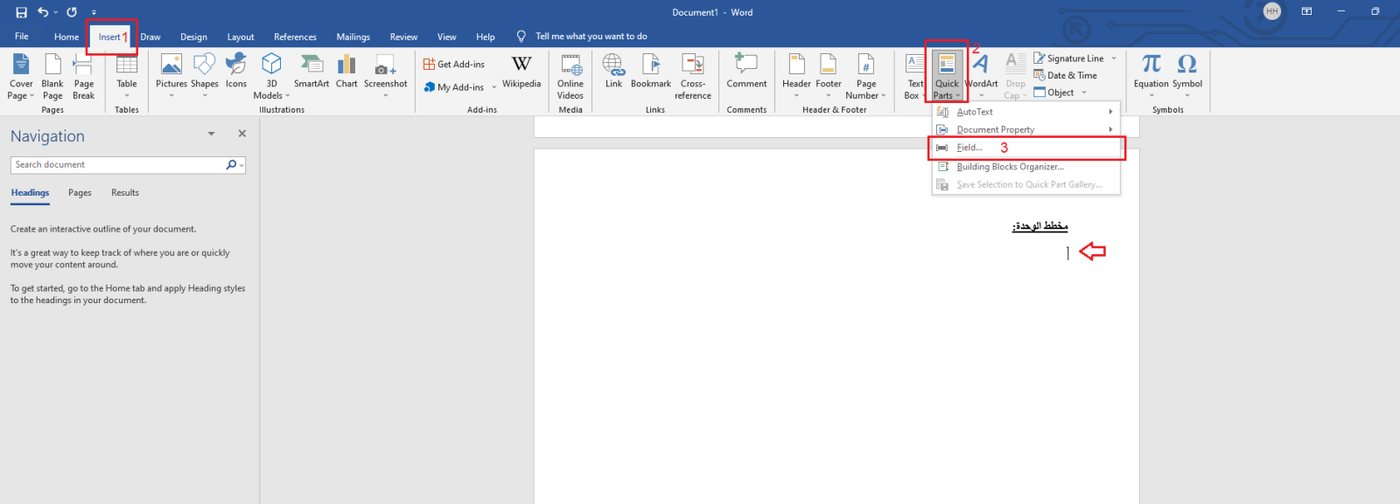This screenshot has height=504, width=1400.
Task: Expand the Signature Line dropdown arrow
Action: pyautogui.click(x=1114, y=58)
